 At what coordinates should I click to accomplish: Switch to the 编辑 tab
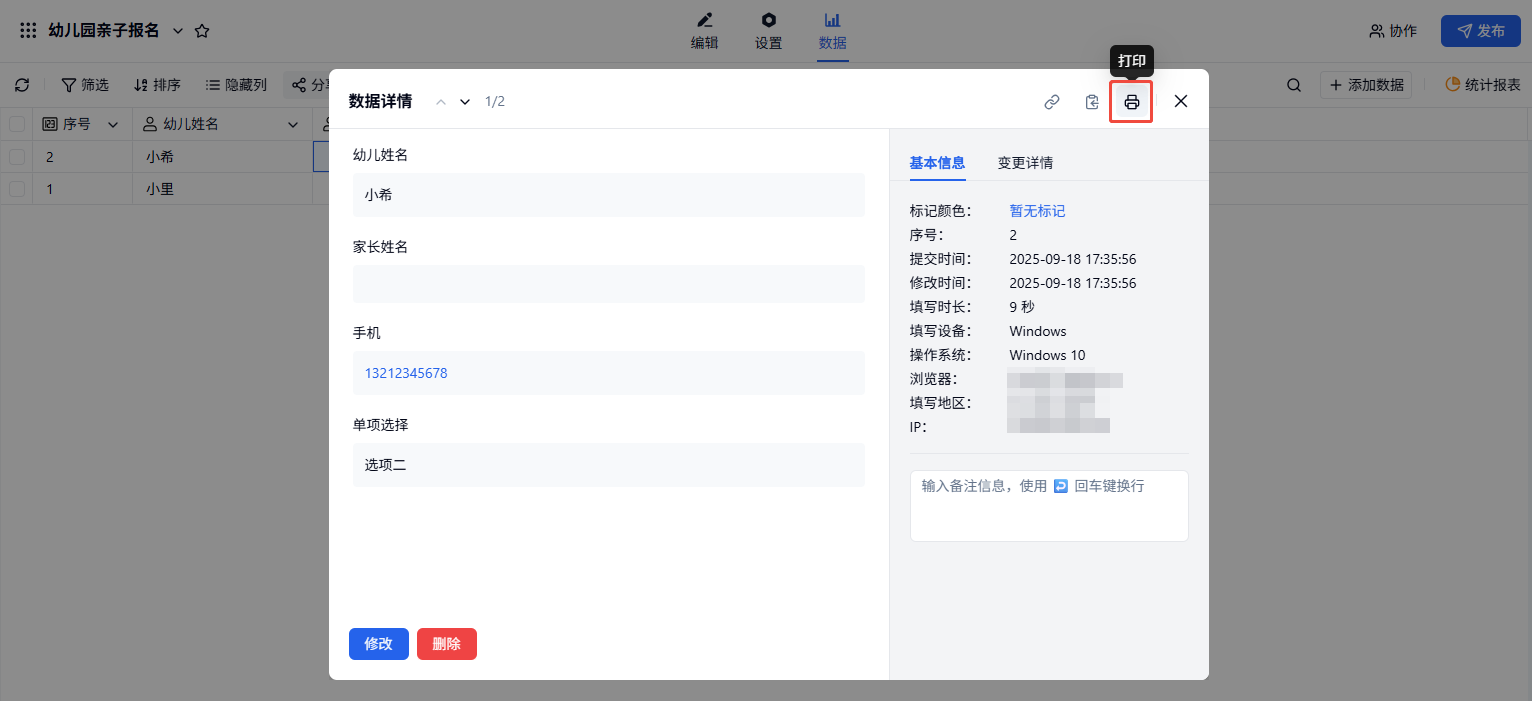(705, 31)
